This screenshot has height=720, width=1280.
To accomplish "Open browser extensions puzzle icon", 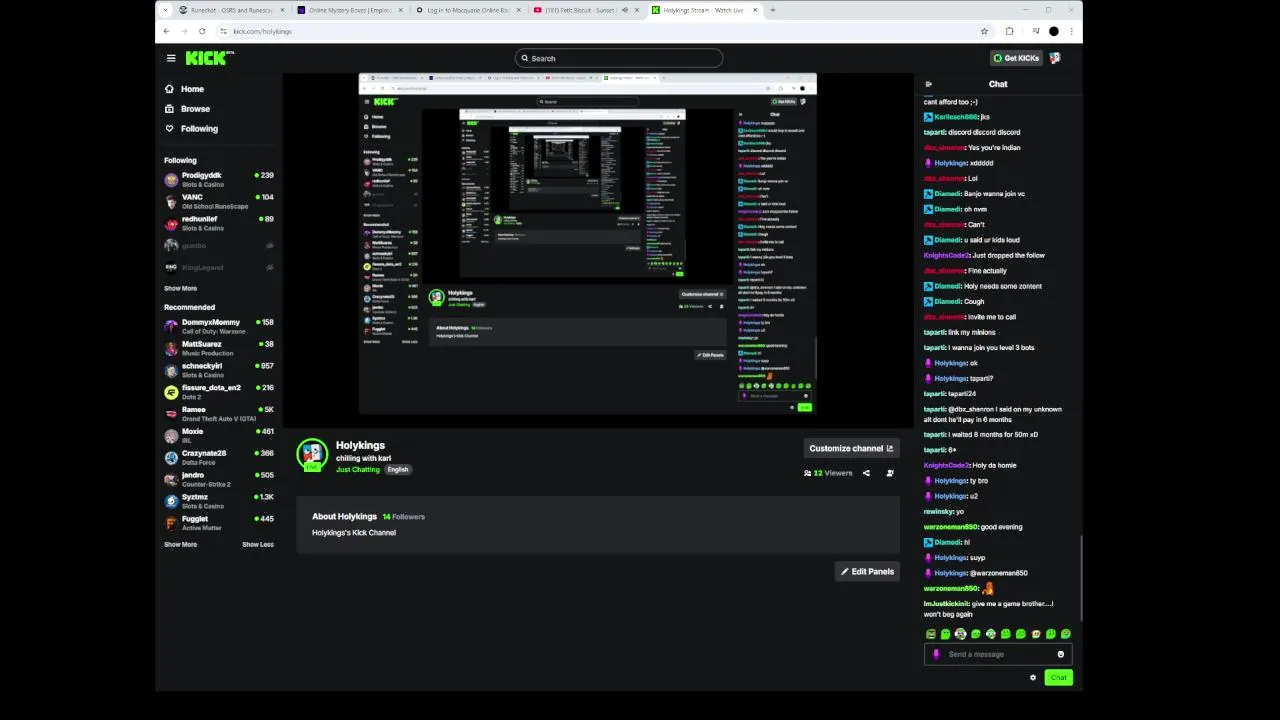I will [1009, 31].
